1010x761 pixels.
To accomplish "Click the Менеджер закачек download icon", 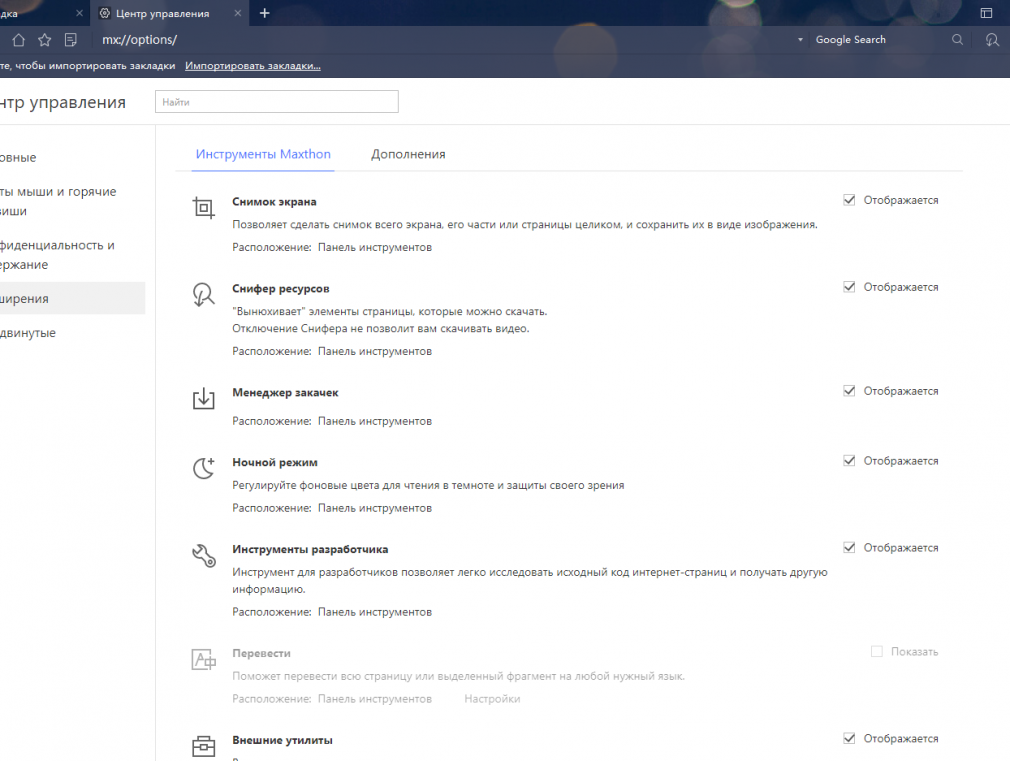I will [x=204, y=398].
